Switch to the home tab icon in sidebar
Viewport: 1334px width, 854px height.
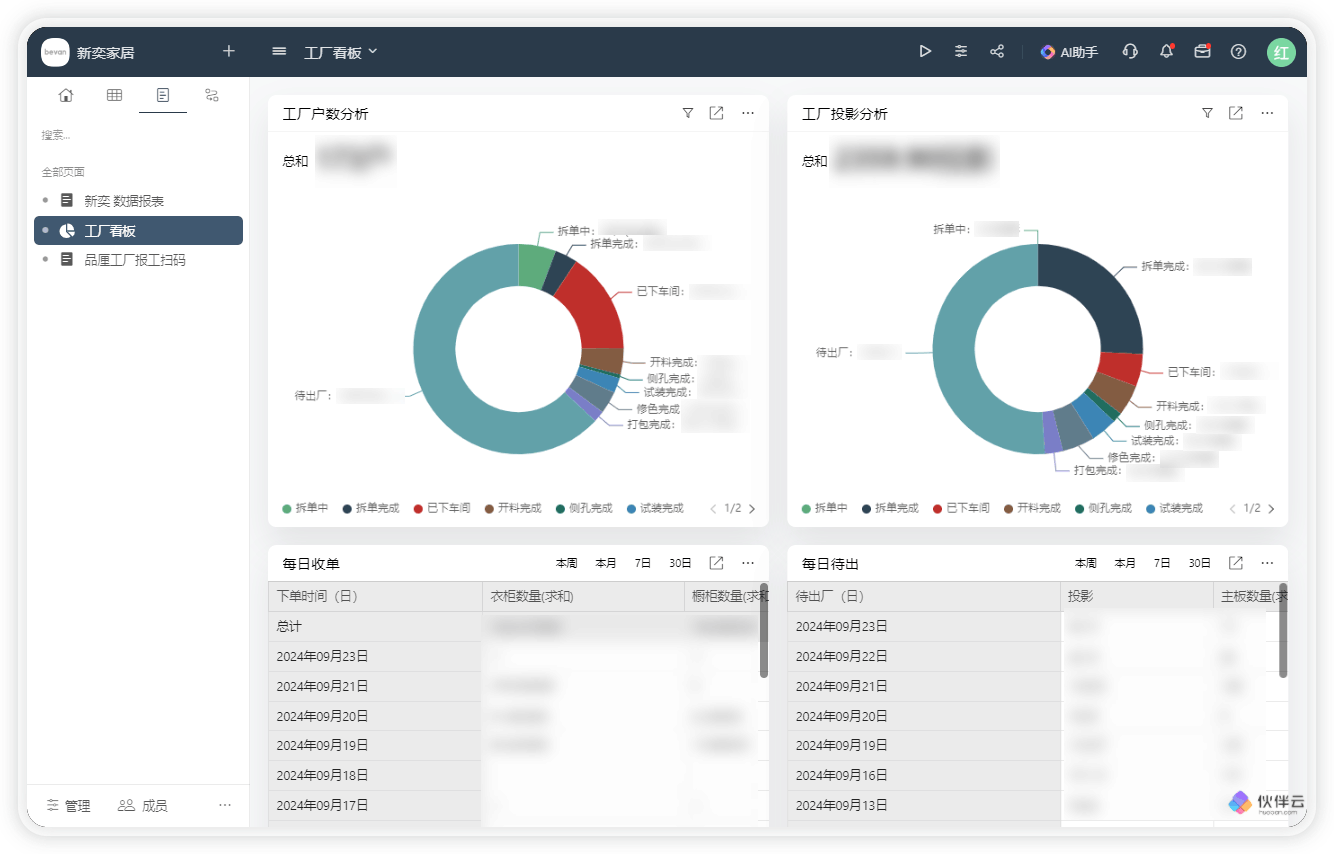click(66, 95)
